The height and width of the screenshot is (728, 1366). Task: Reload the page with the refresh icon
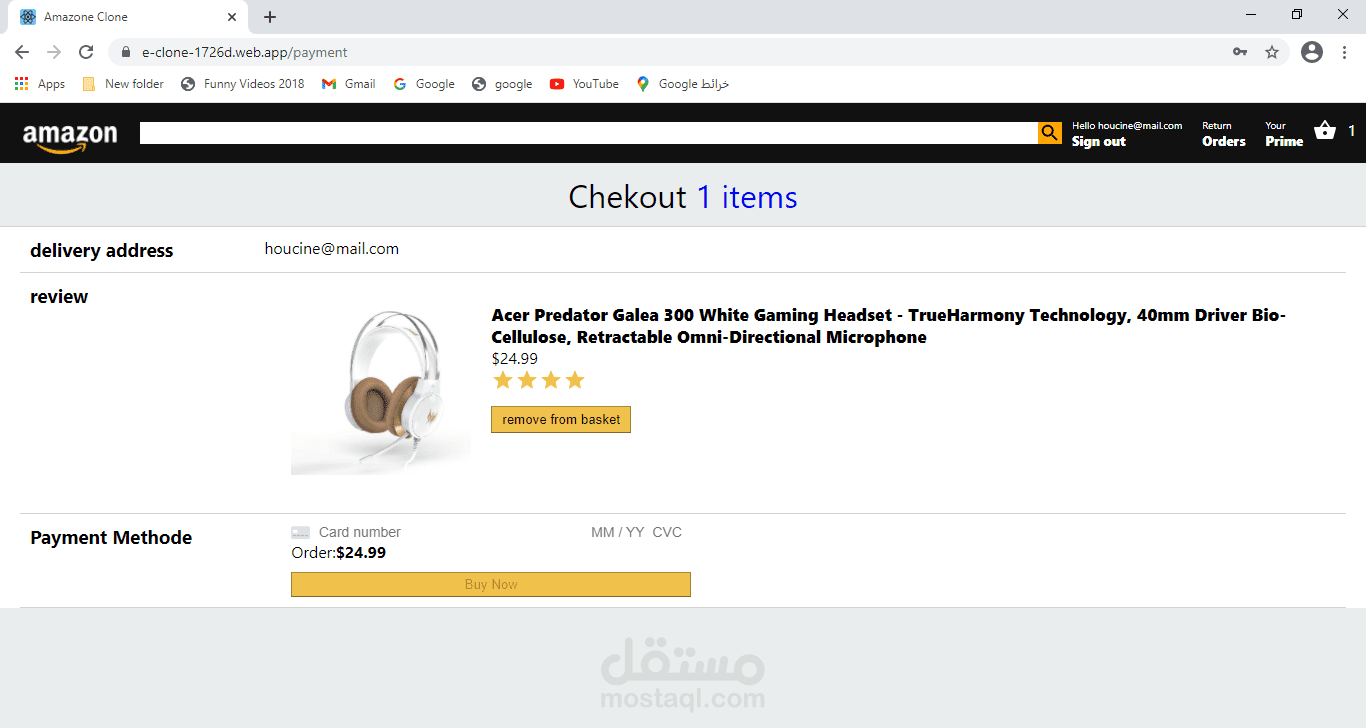(86, 52)
